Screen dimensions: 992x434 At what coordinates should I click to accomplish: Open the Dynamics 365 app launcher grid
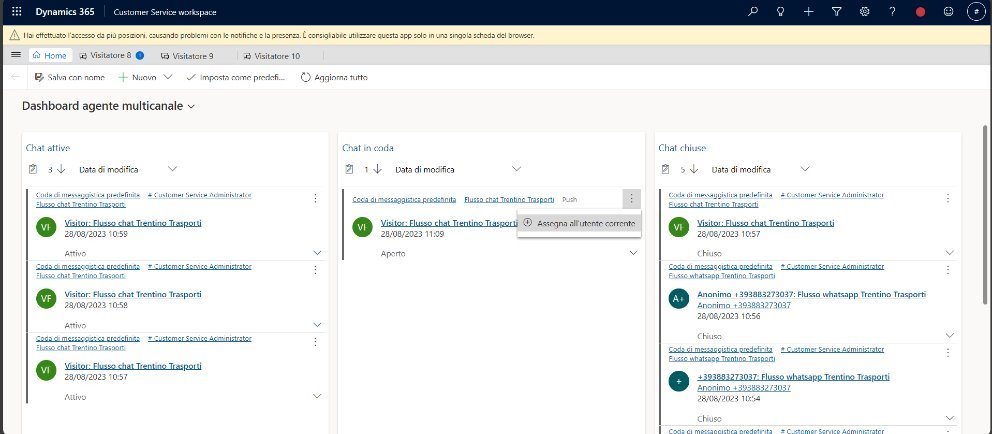15,11
